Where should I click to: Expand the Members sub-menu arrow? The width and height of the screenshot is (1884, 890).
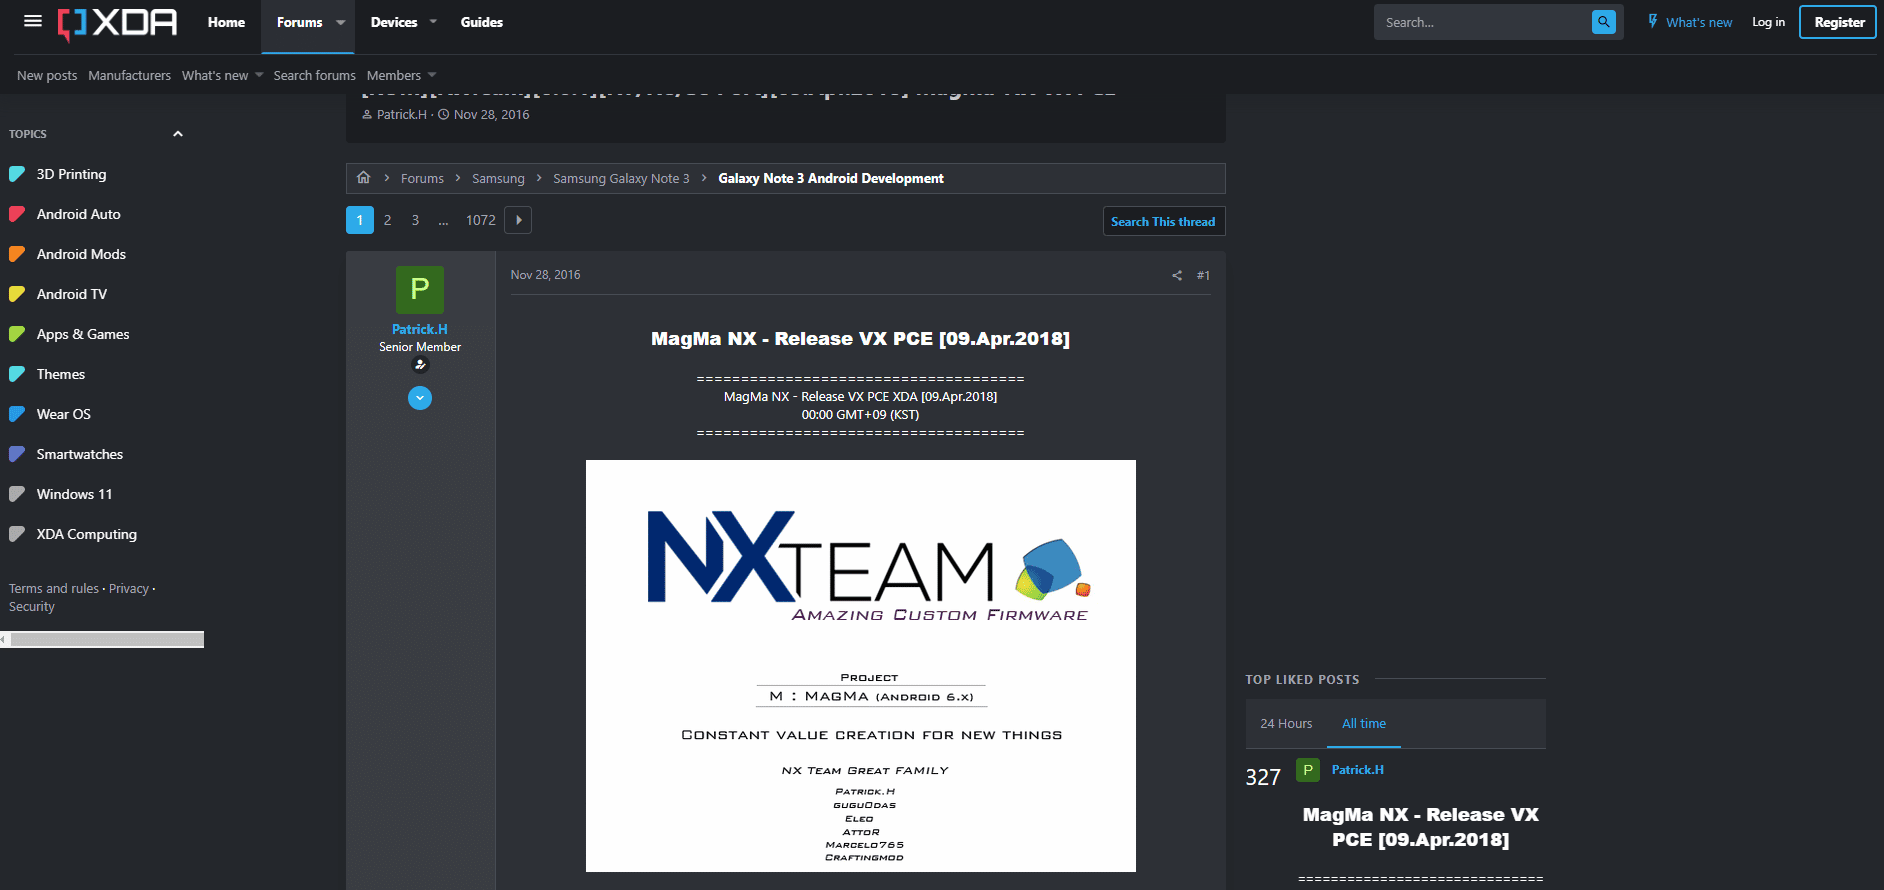tap(432, 75)
